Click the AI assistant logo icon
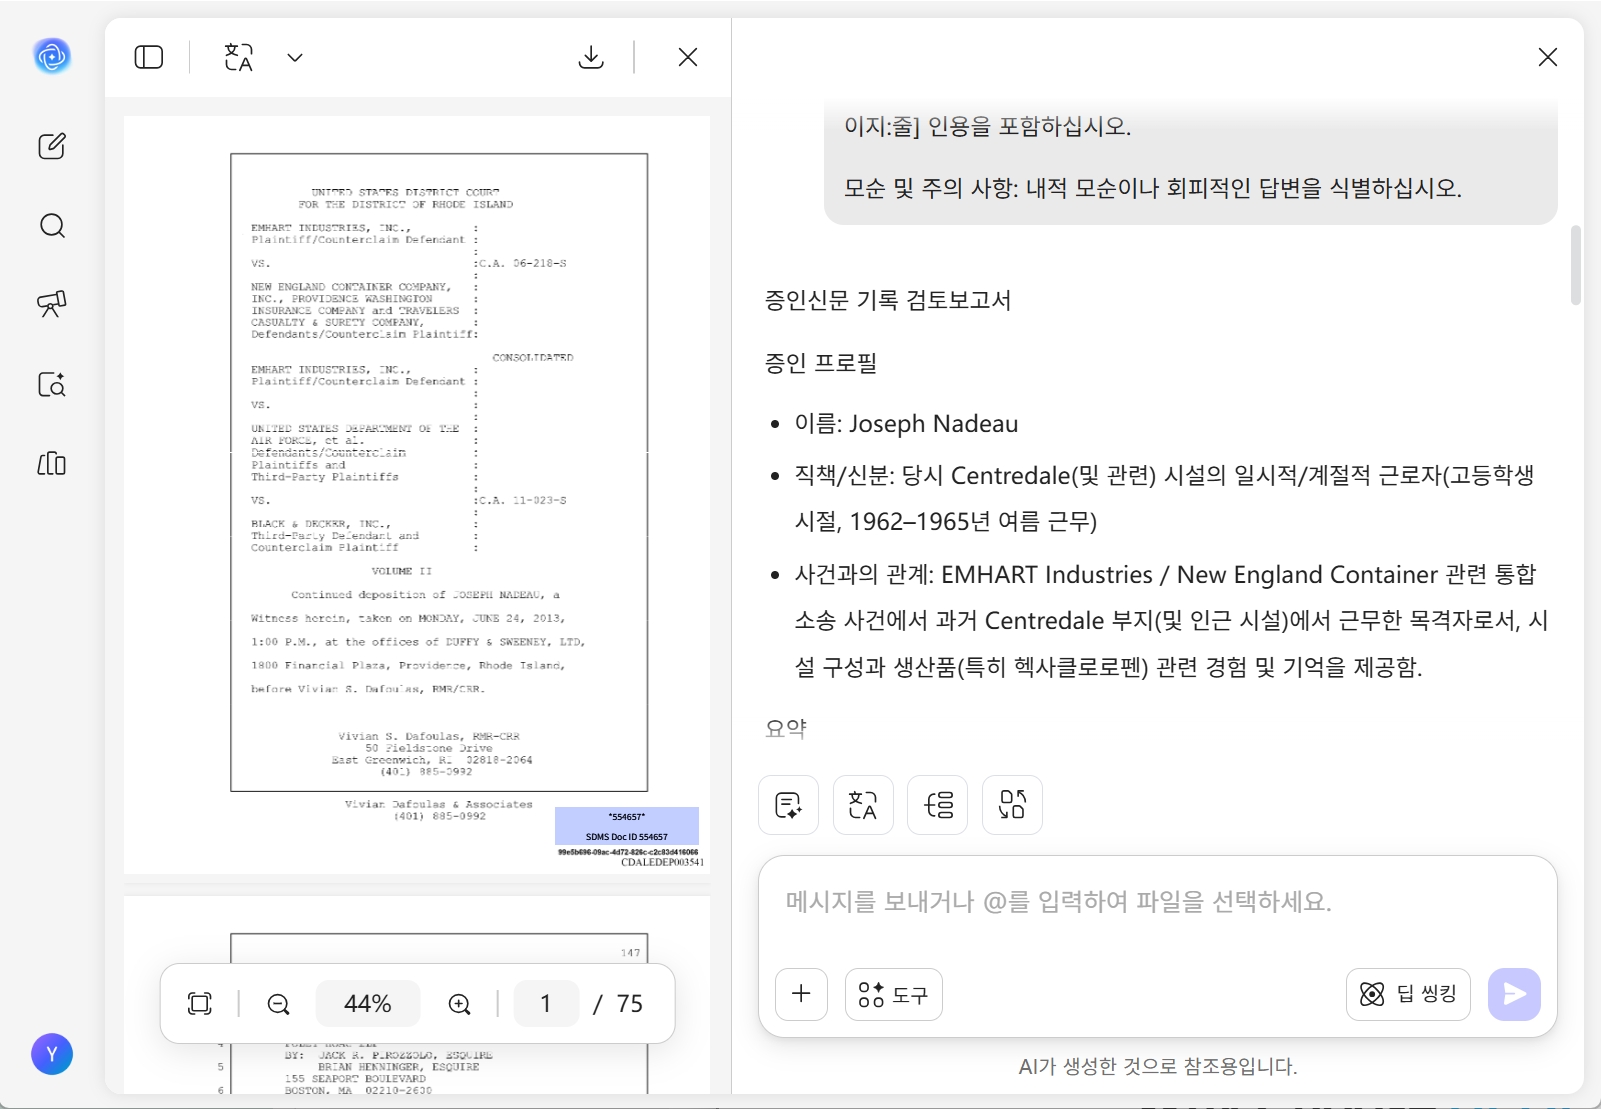The image size is (1601, 1109). pyautogui.click(x=52, y=56)
